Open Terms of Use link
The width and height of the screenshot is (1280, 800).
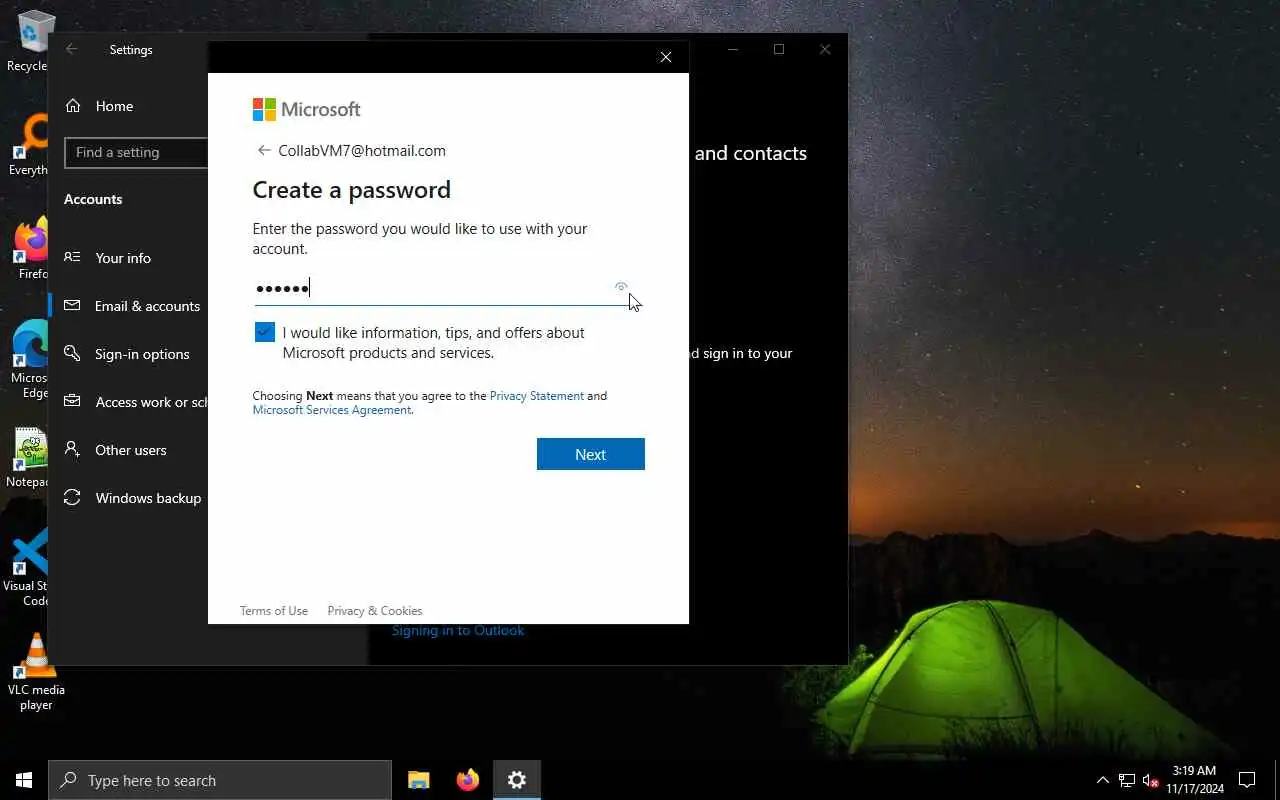pyautogui.click(x=274, y=611)
